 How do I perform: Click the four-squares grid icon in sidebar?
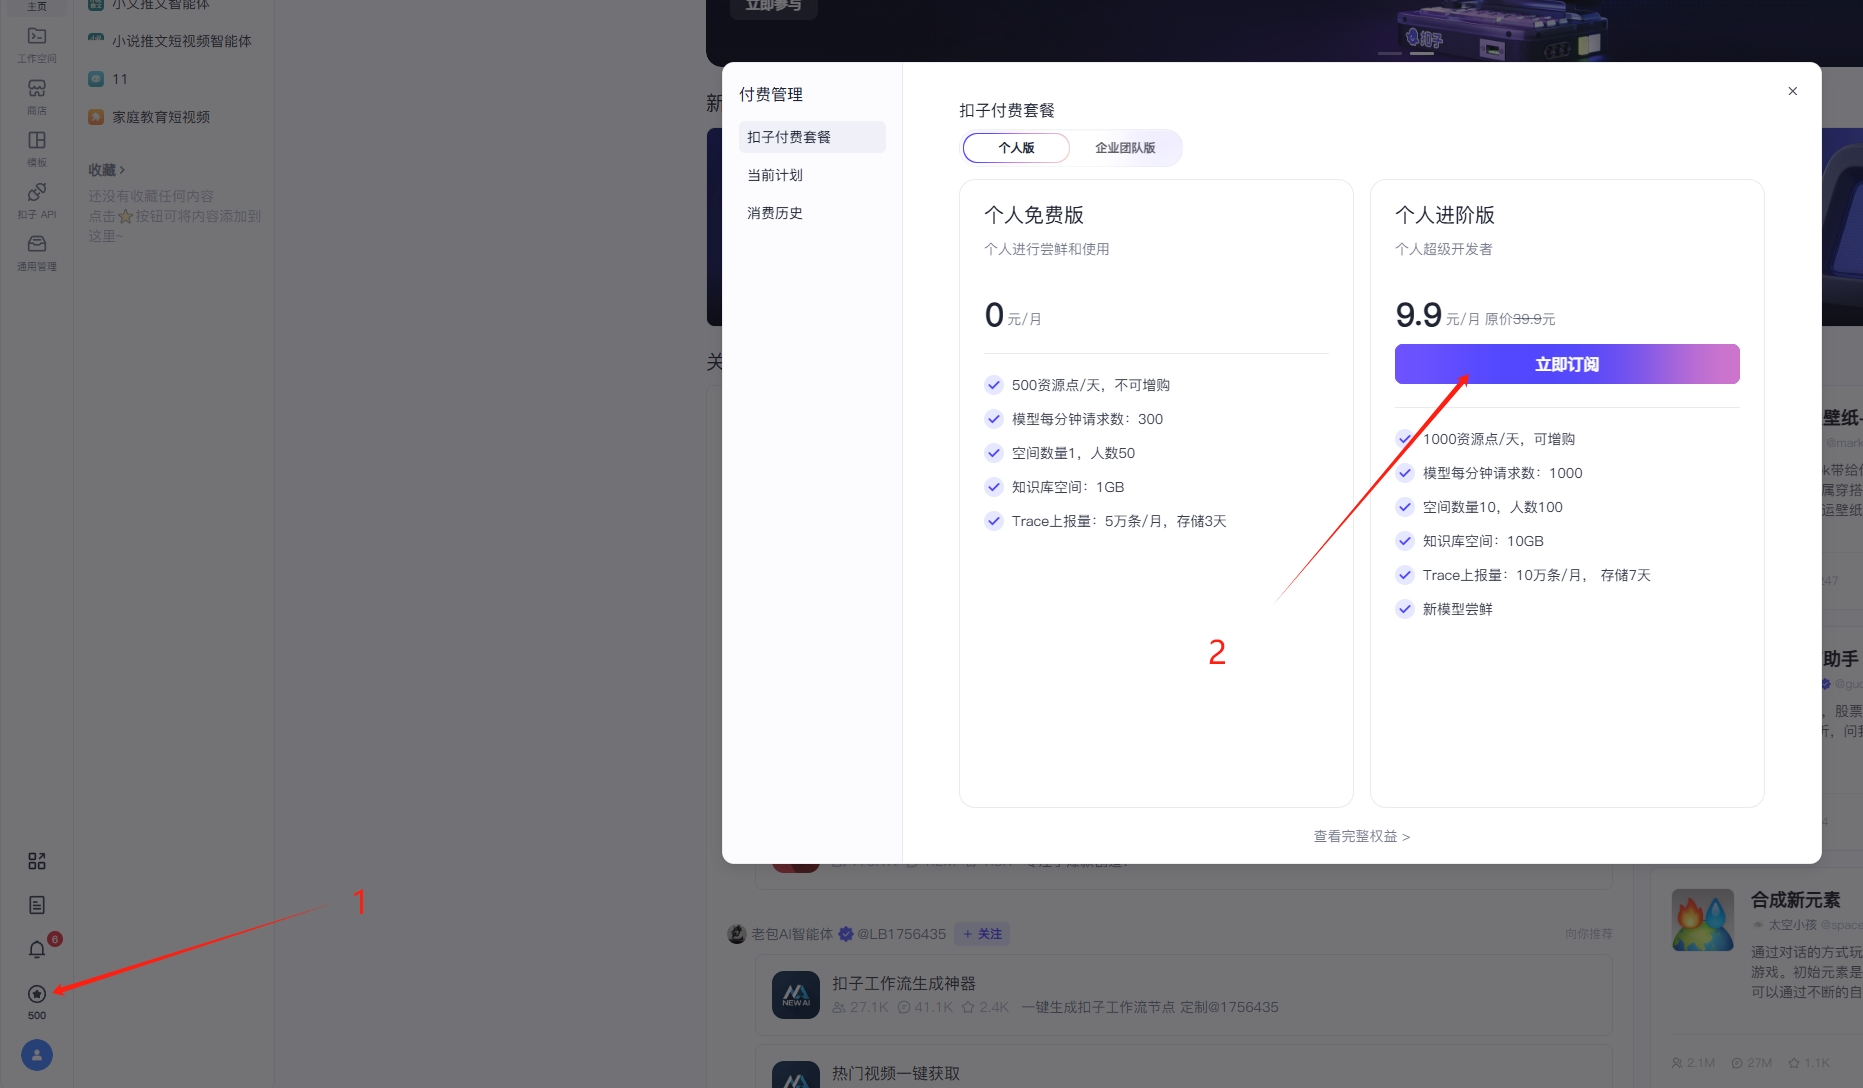[x=37, y=861]
